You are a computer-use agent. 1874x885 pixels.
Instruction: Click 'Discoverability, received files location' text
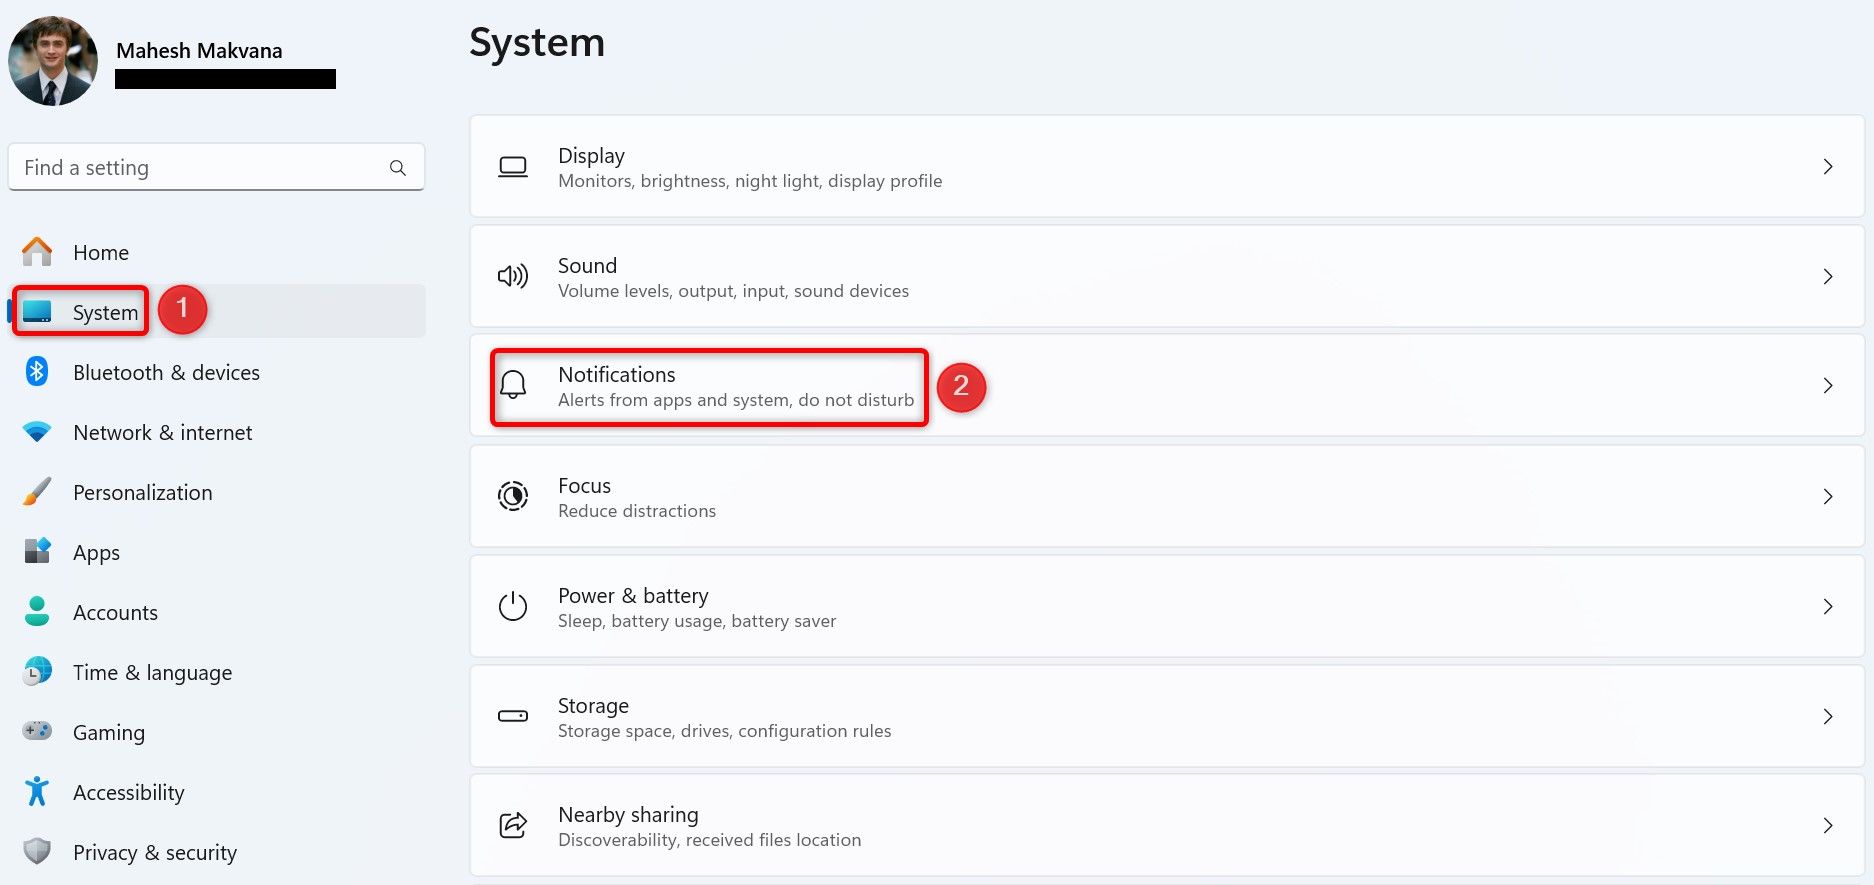click(x=709, y=840)
